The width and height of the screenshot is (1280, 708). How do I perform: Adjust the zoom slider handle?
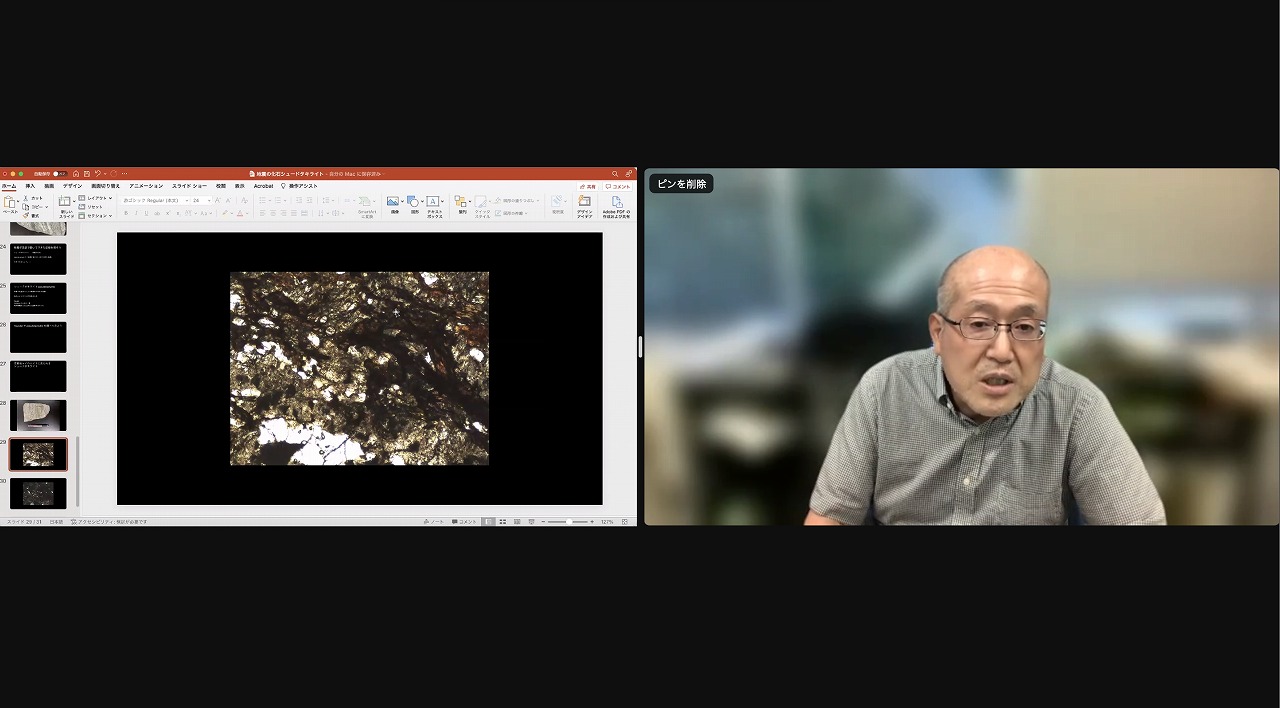567,522
